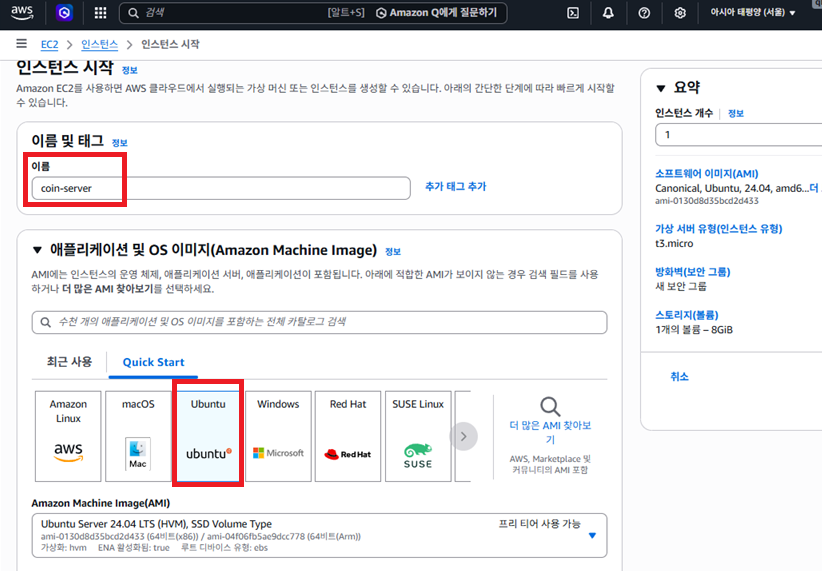Open the Asia Pacific (Seoul) region dropdown
This screenshot has height=571, width=822.
point(753,13)
